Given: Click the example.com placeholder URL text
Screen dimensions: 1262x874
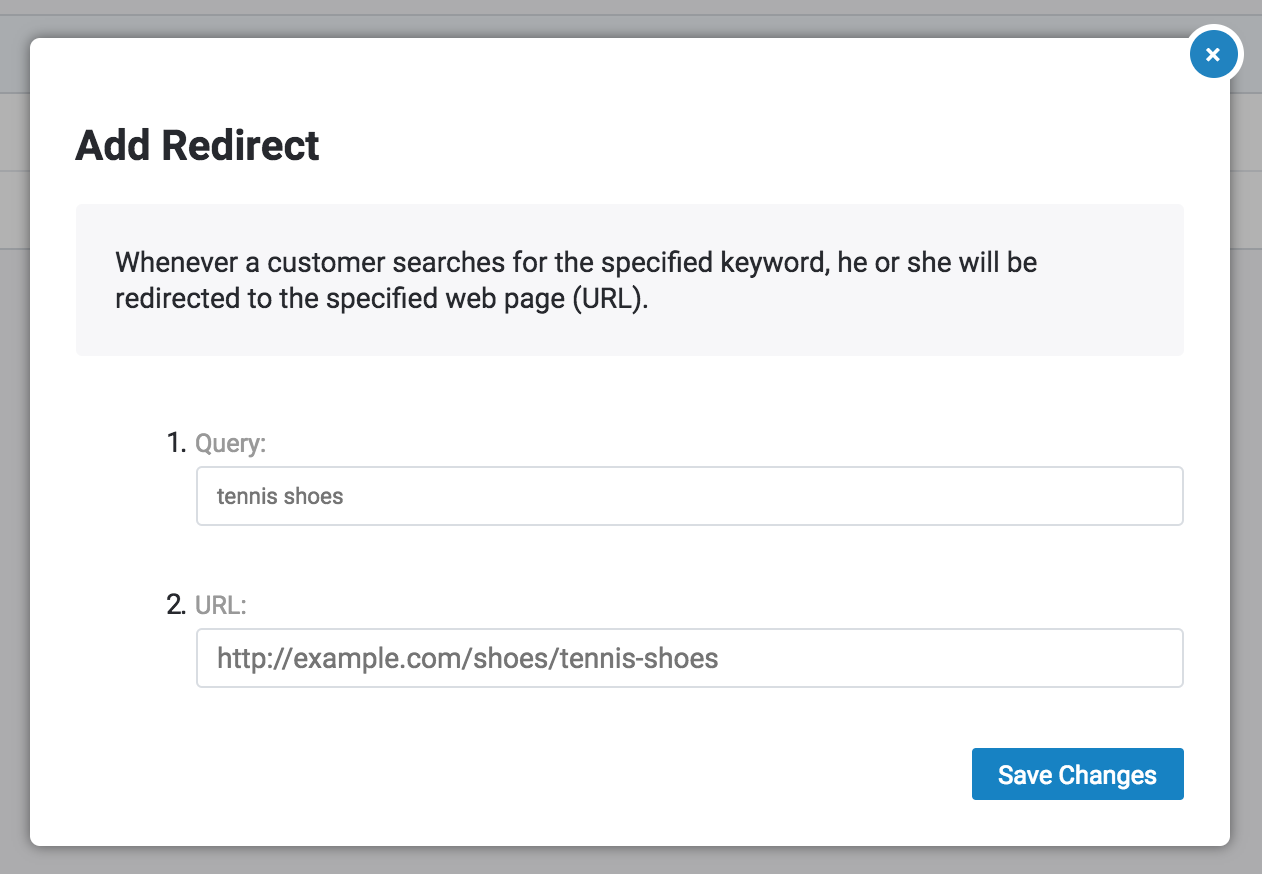Looking at the screenshot, I should (467, 658).
